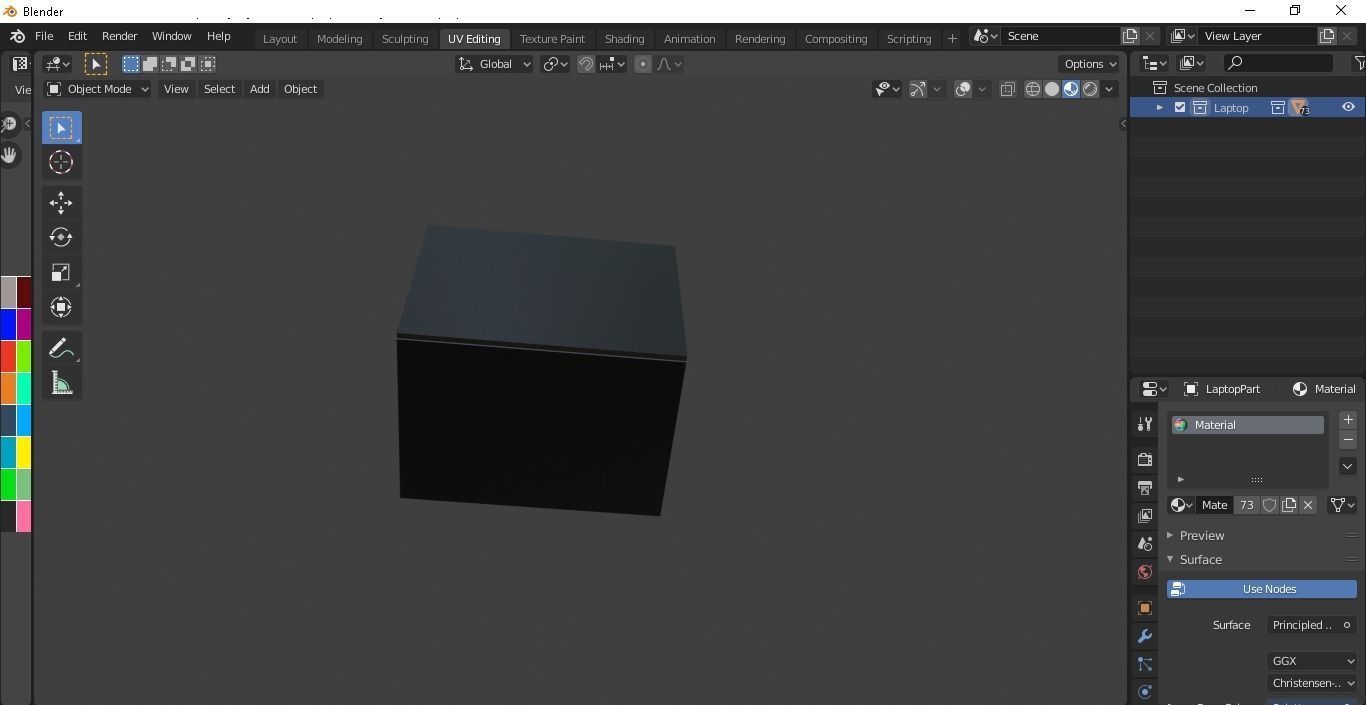Select the Select Box tool

[x=61, y=127]
